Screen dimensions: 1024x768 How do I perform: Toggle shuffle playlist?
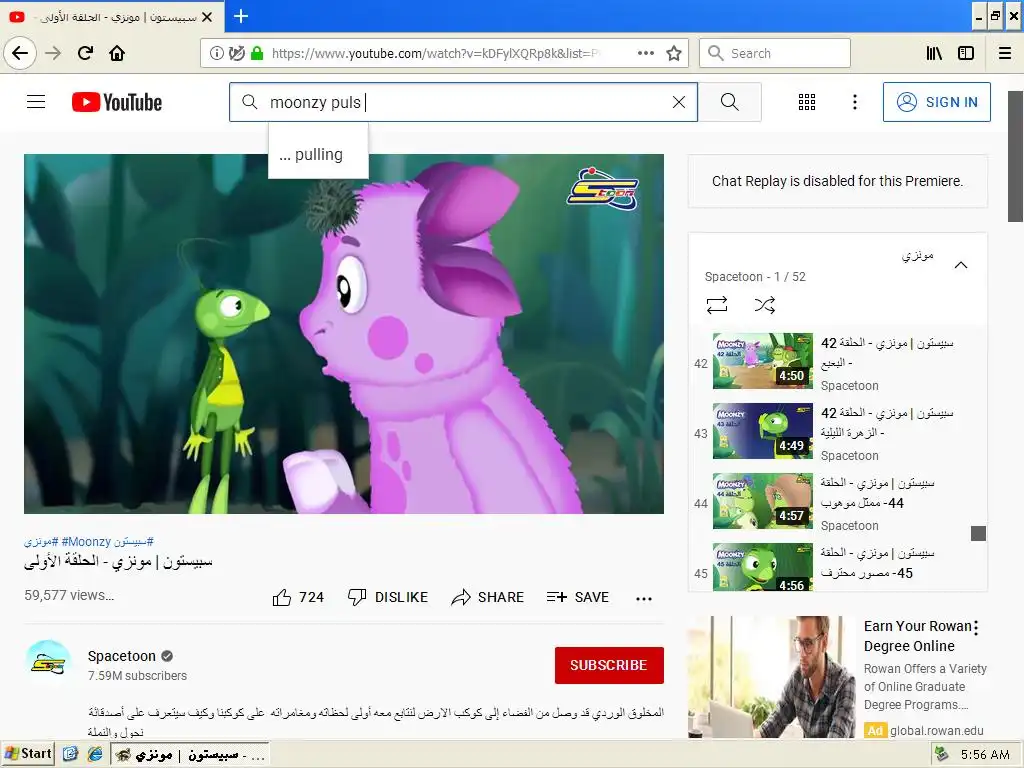pos(765,305)
